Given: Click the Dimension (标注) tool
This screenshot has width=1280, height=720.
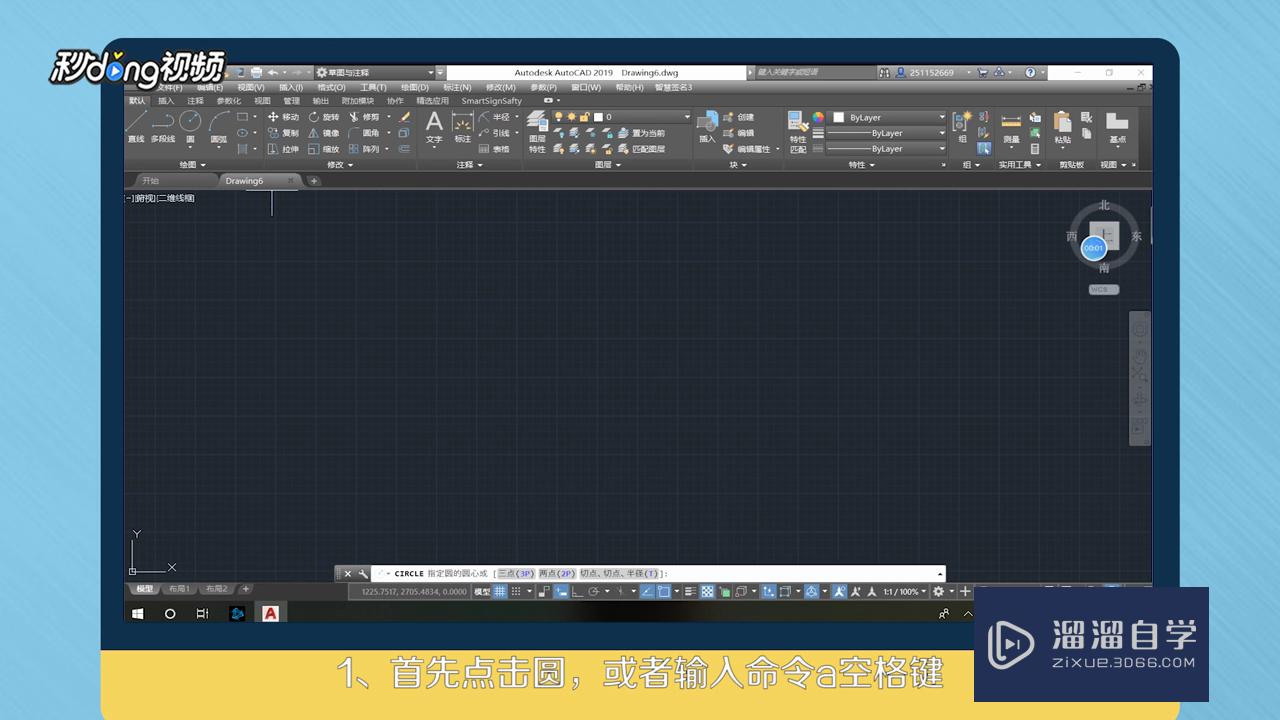Looking at the screenshot, I should pyautogui.click(x=462, y=127).
